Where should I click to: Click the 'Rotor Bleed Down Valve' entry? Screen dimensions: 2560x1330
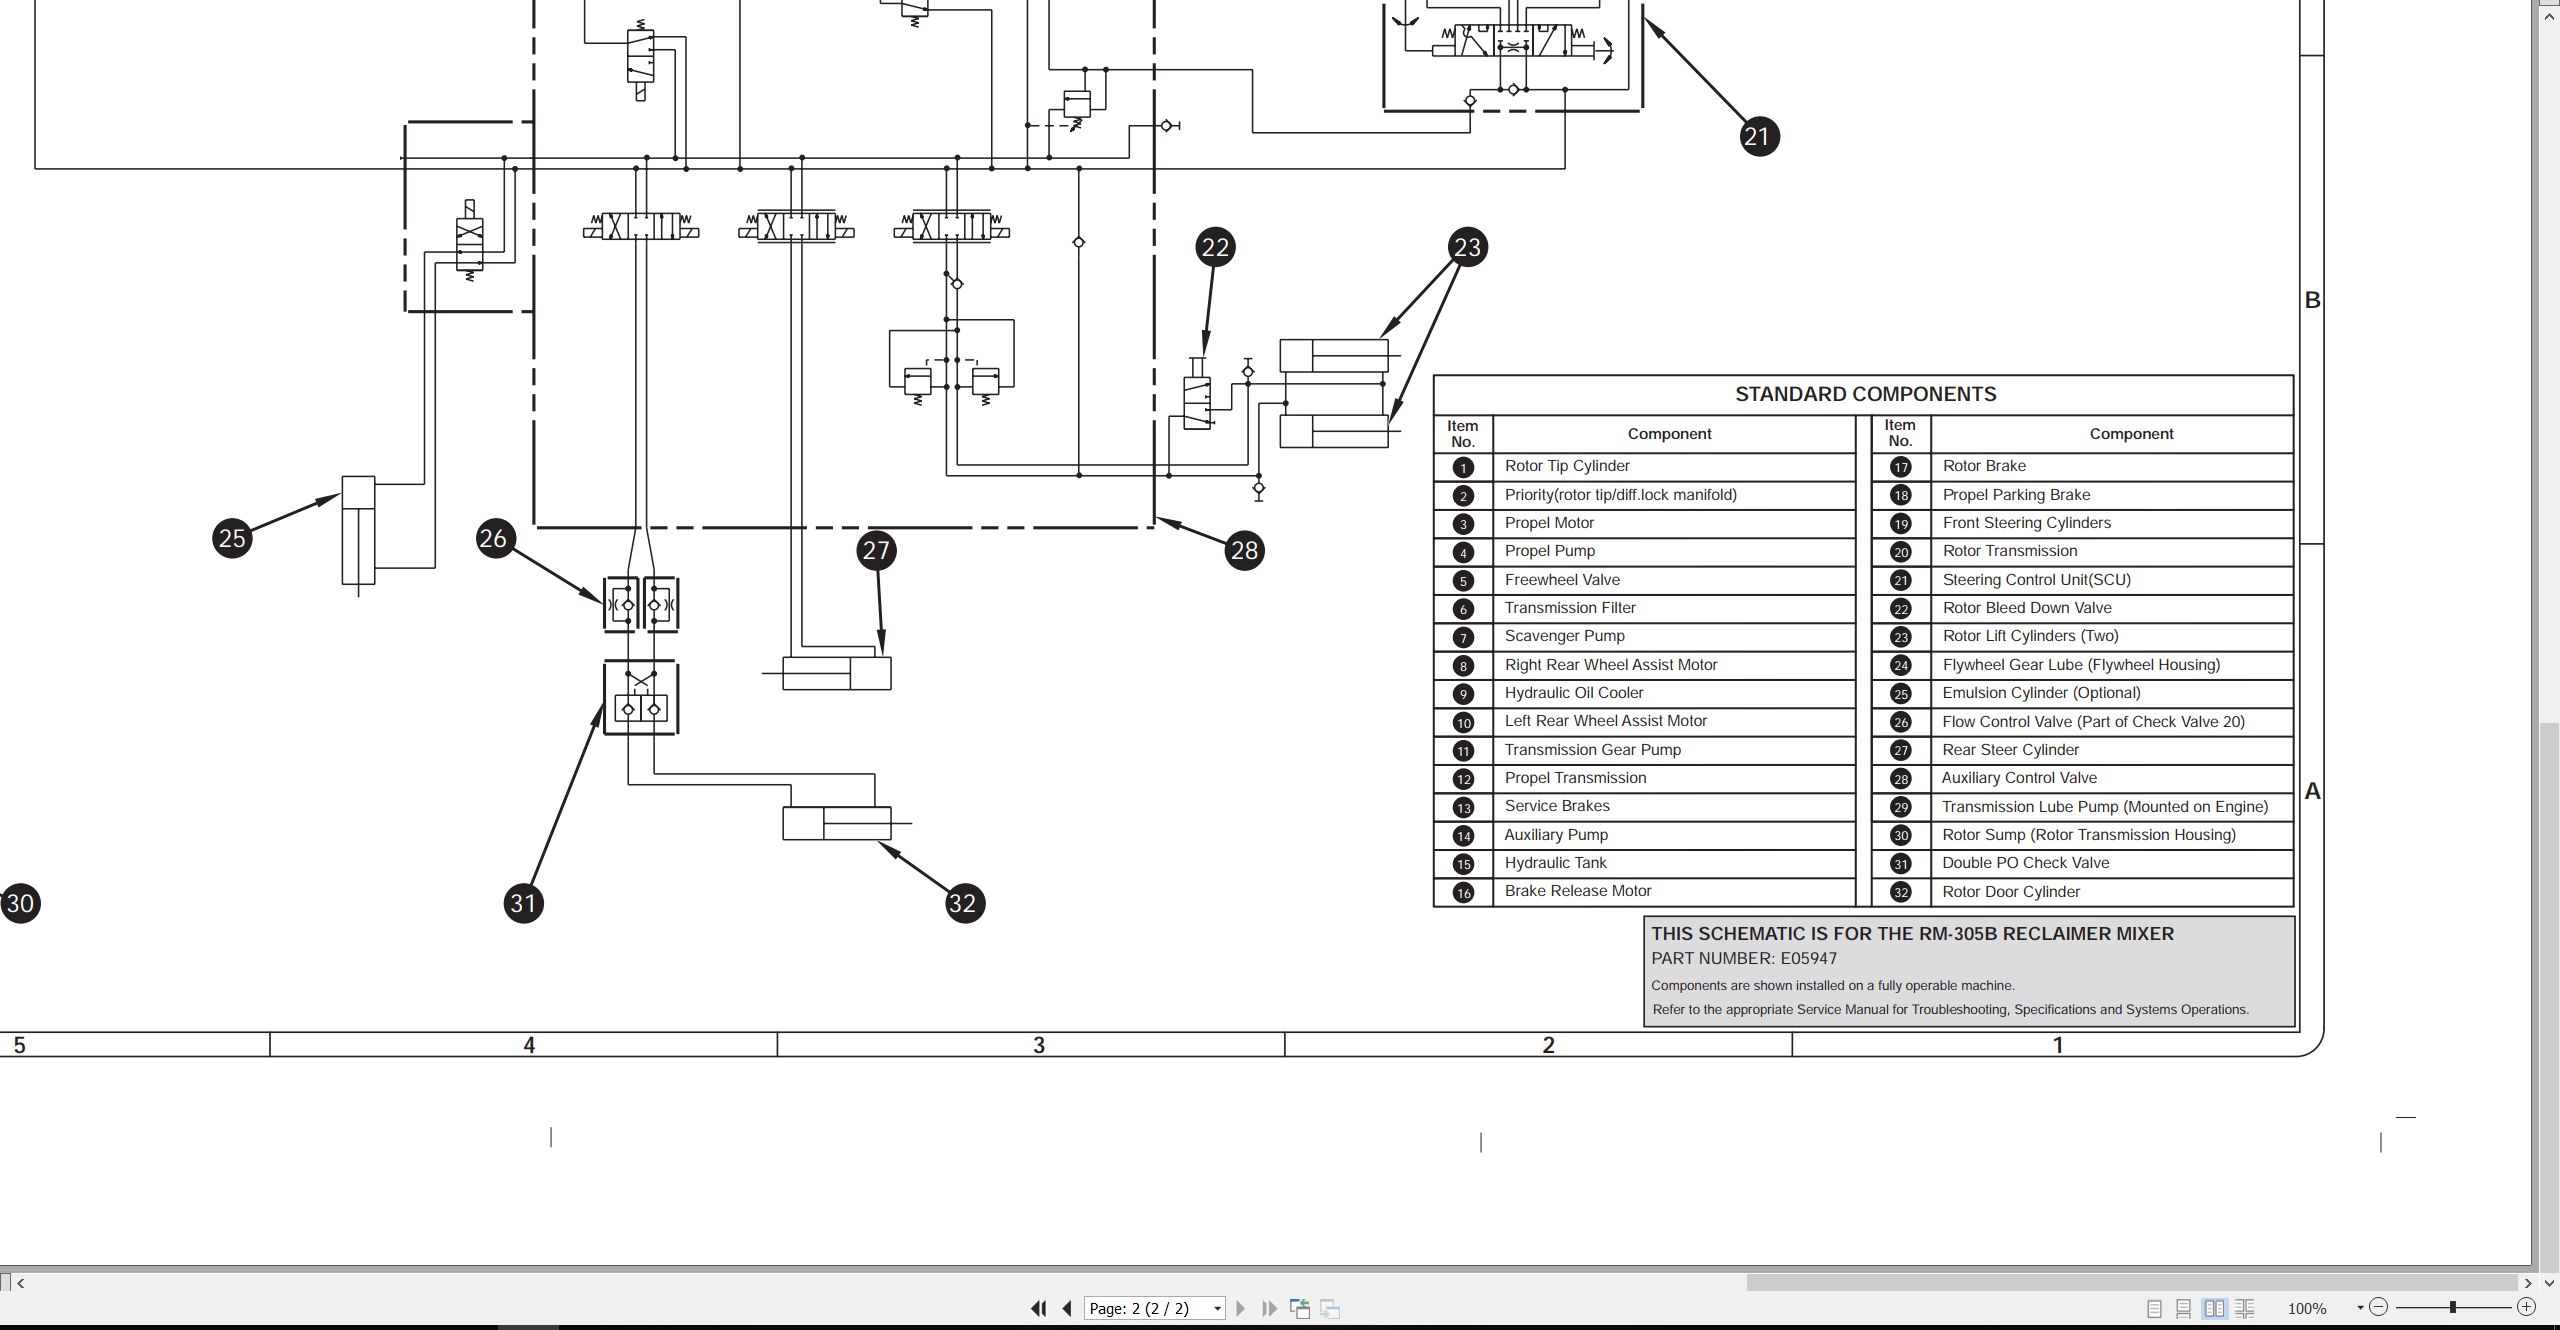(x=2027, y=608)
